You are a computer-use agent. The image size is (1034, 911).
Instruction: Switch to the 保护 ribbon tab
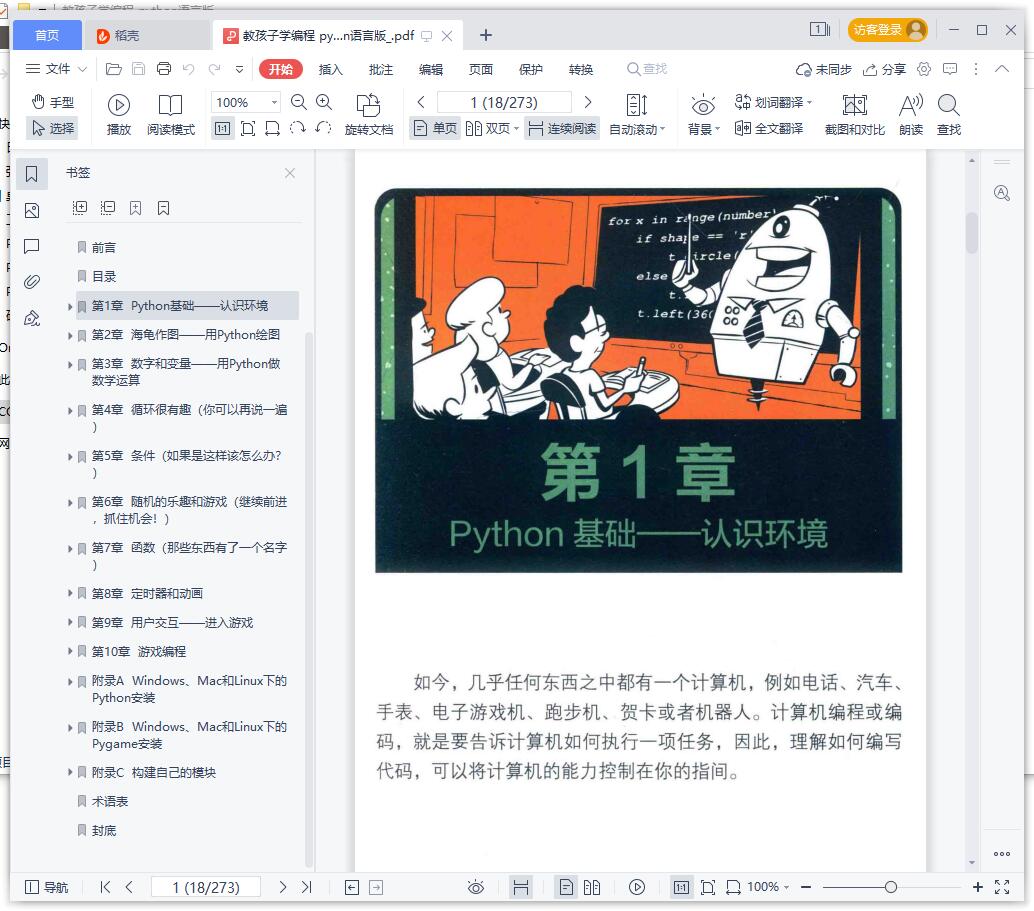click(531, 69)
